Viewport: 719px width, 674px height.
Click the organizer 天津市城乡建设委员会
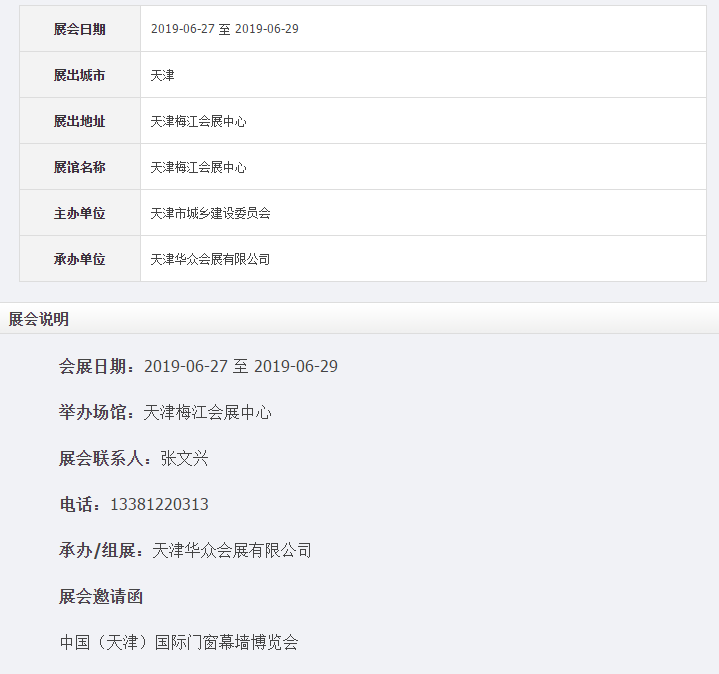point(210,213)
